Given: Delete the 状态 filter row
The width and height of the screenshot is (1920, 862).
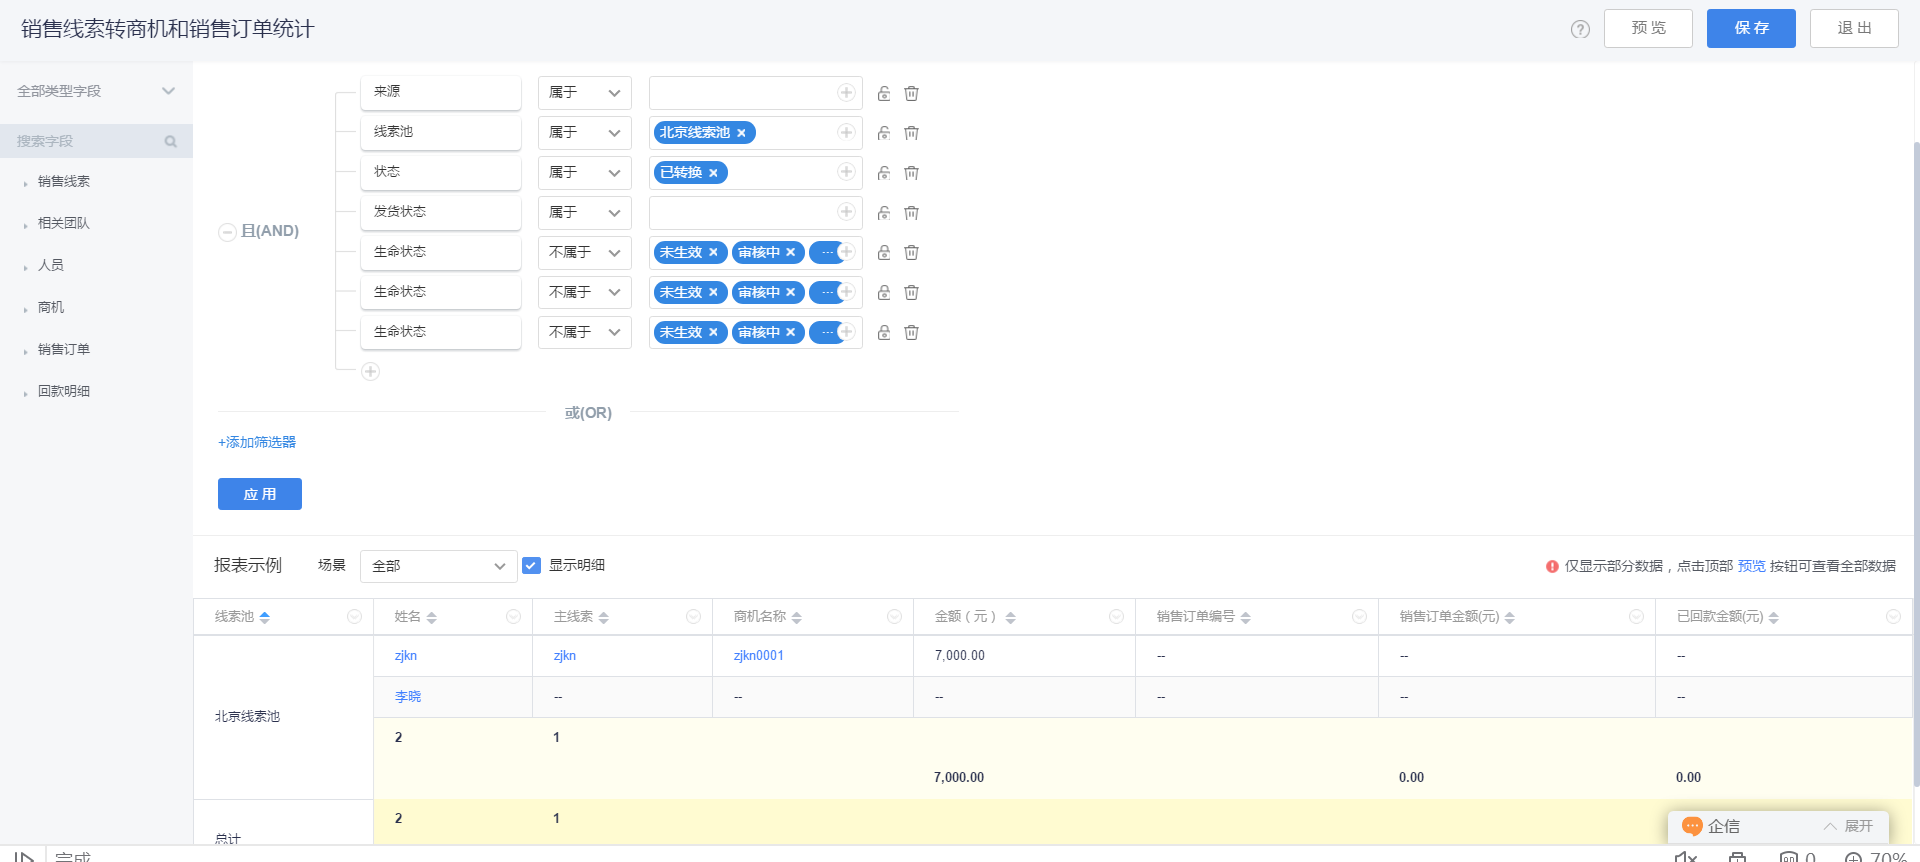Looking at the screenshot, I should tap(911, 173).
